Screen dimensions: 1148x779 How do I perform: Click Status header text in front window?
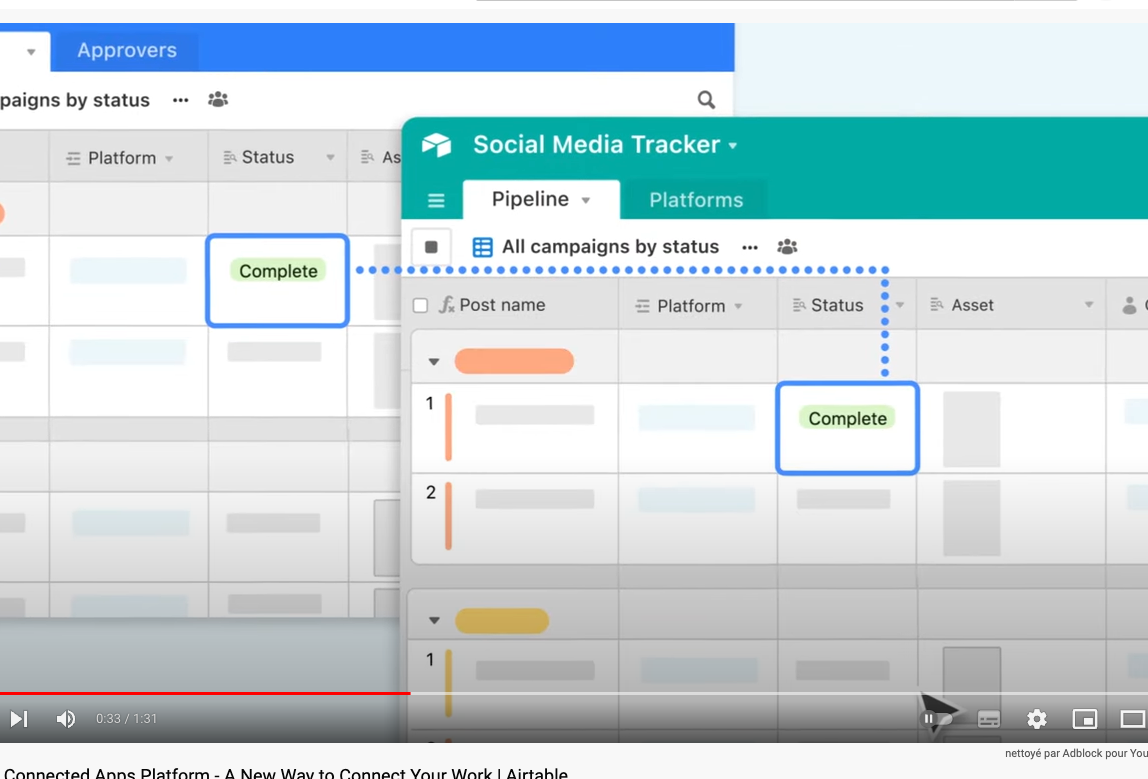pos(837,305)
